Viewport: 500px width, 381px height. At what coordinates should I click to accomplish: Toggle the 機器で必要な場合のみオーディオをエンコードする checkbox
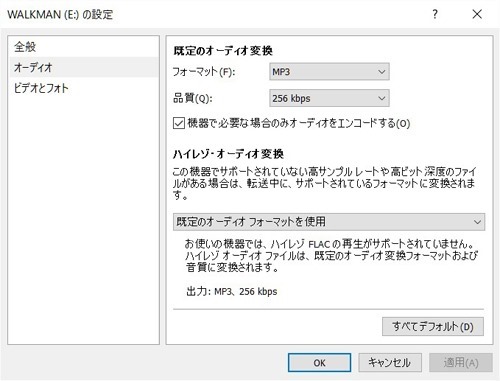coord(179,123)
